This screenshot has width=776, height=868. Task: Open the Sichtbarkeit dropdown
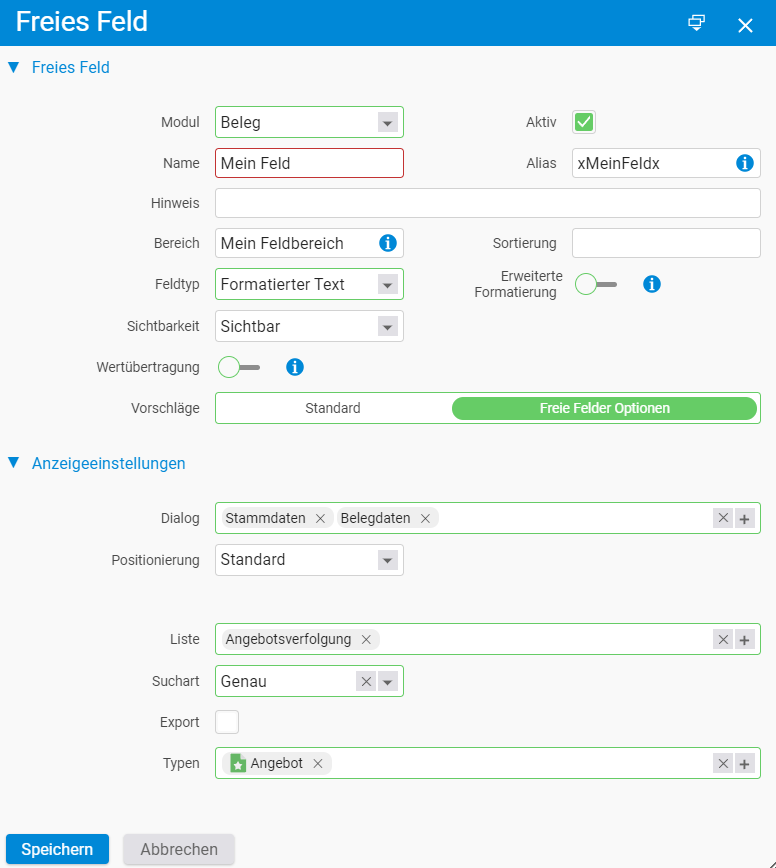pyautogui.click(x=387, y=327)
